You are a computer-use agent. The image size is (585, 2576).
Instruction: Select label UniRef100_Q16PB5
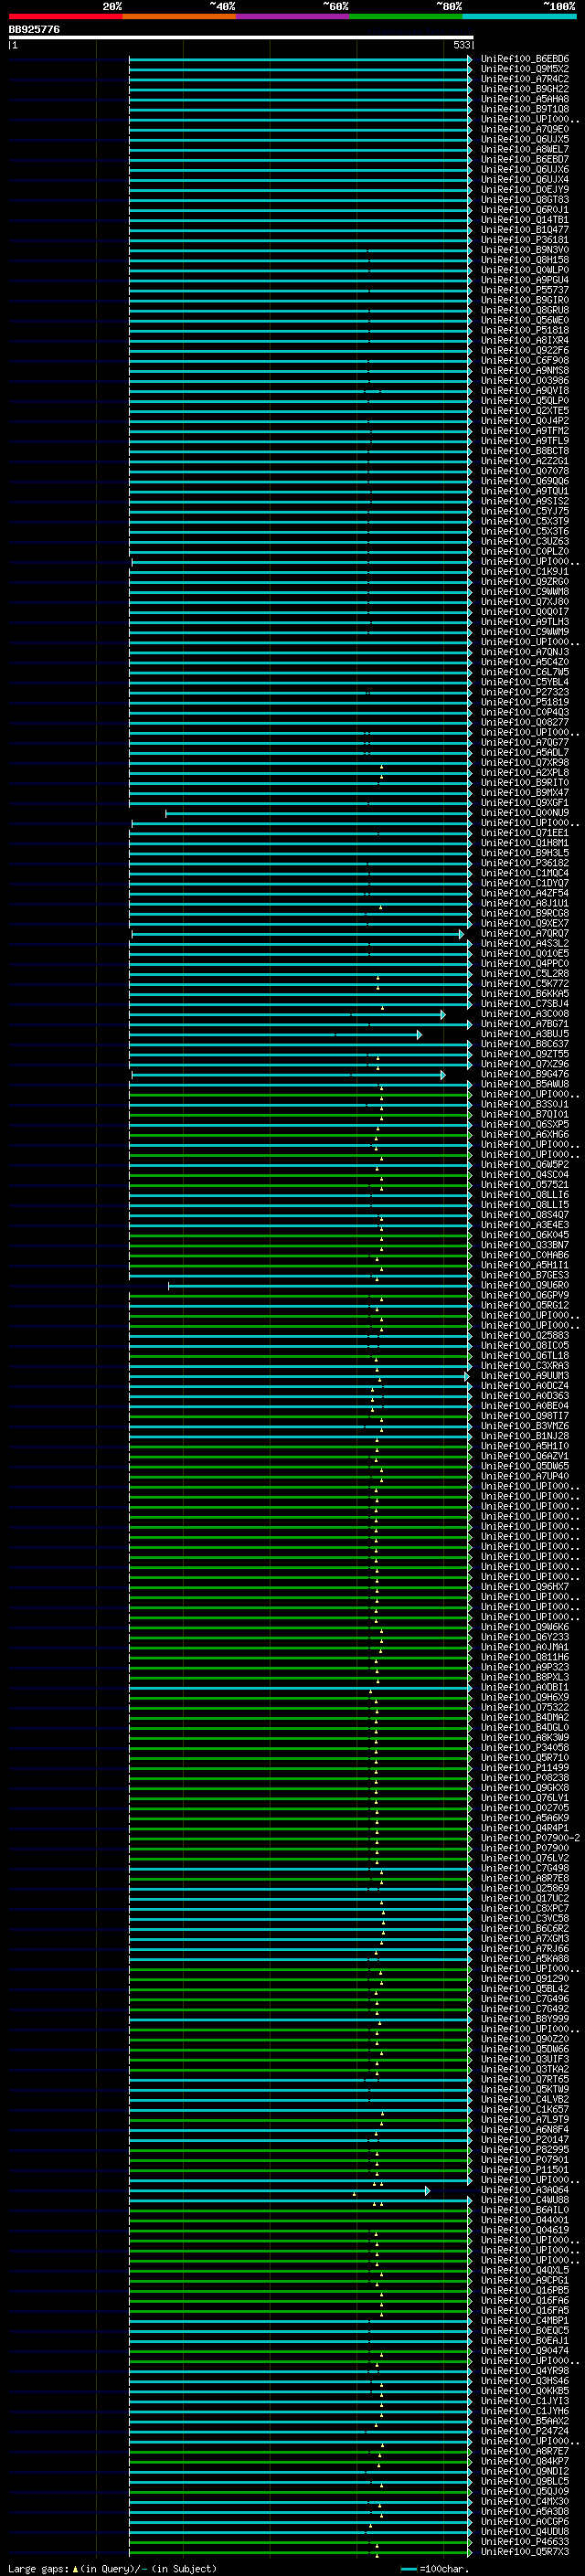(525, 2291)
